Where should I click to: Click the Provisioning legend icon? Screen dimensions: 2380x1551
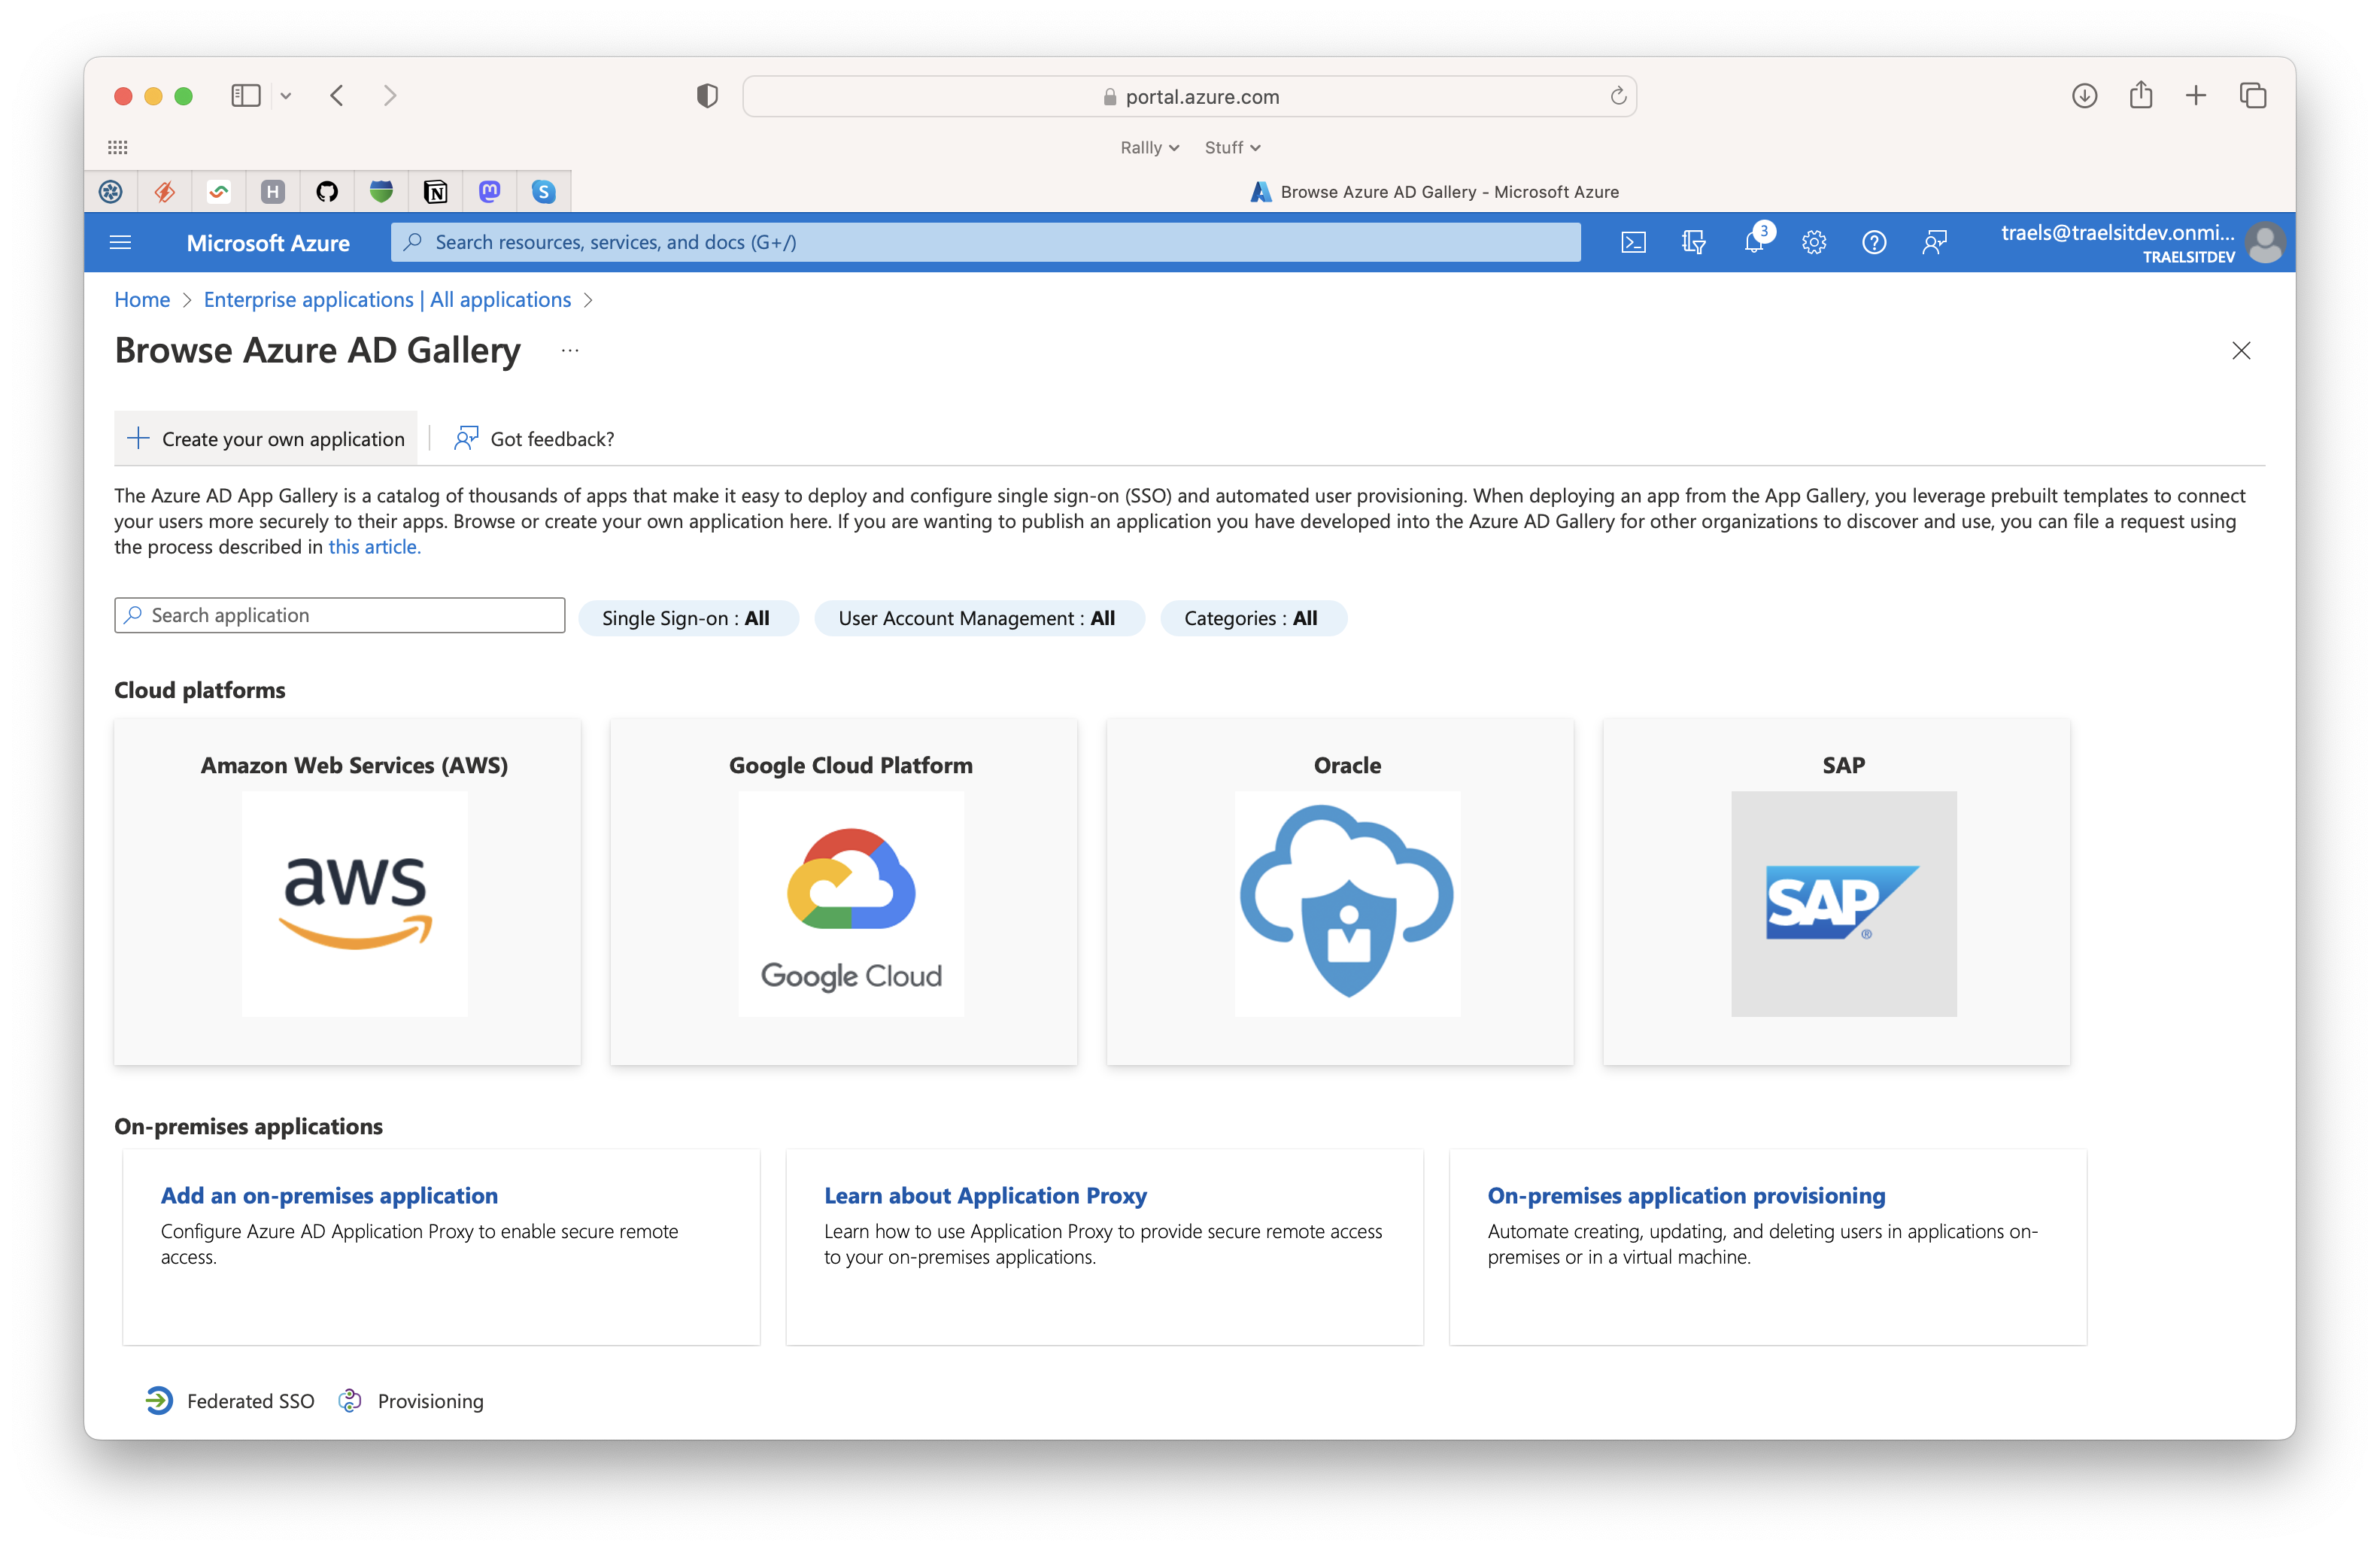tap(349, 1401)
